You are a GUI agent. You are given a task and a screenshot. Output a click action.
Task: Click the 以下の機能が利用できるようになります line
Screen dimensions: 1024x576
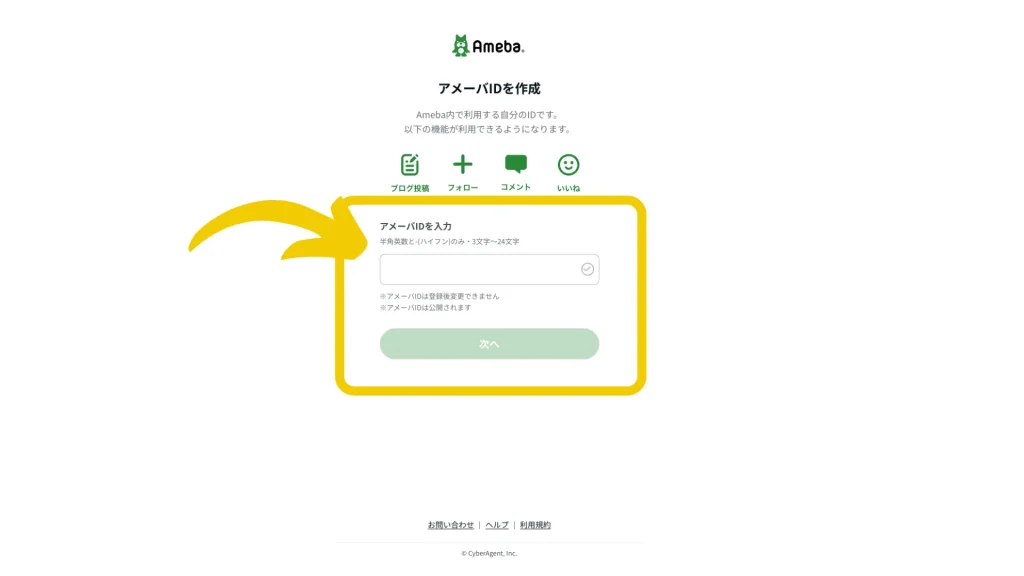487,129
